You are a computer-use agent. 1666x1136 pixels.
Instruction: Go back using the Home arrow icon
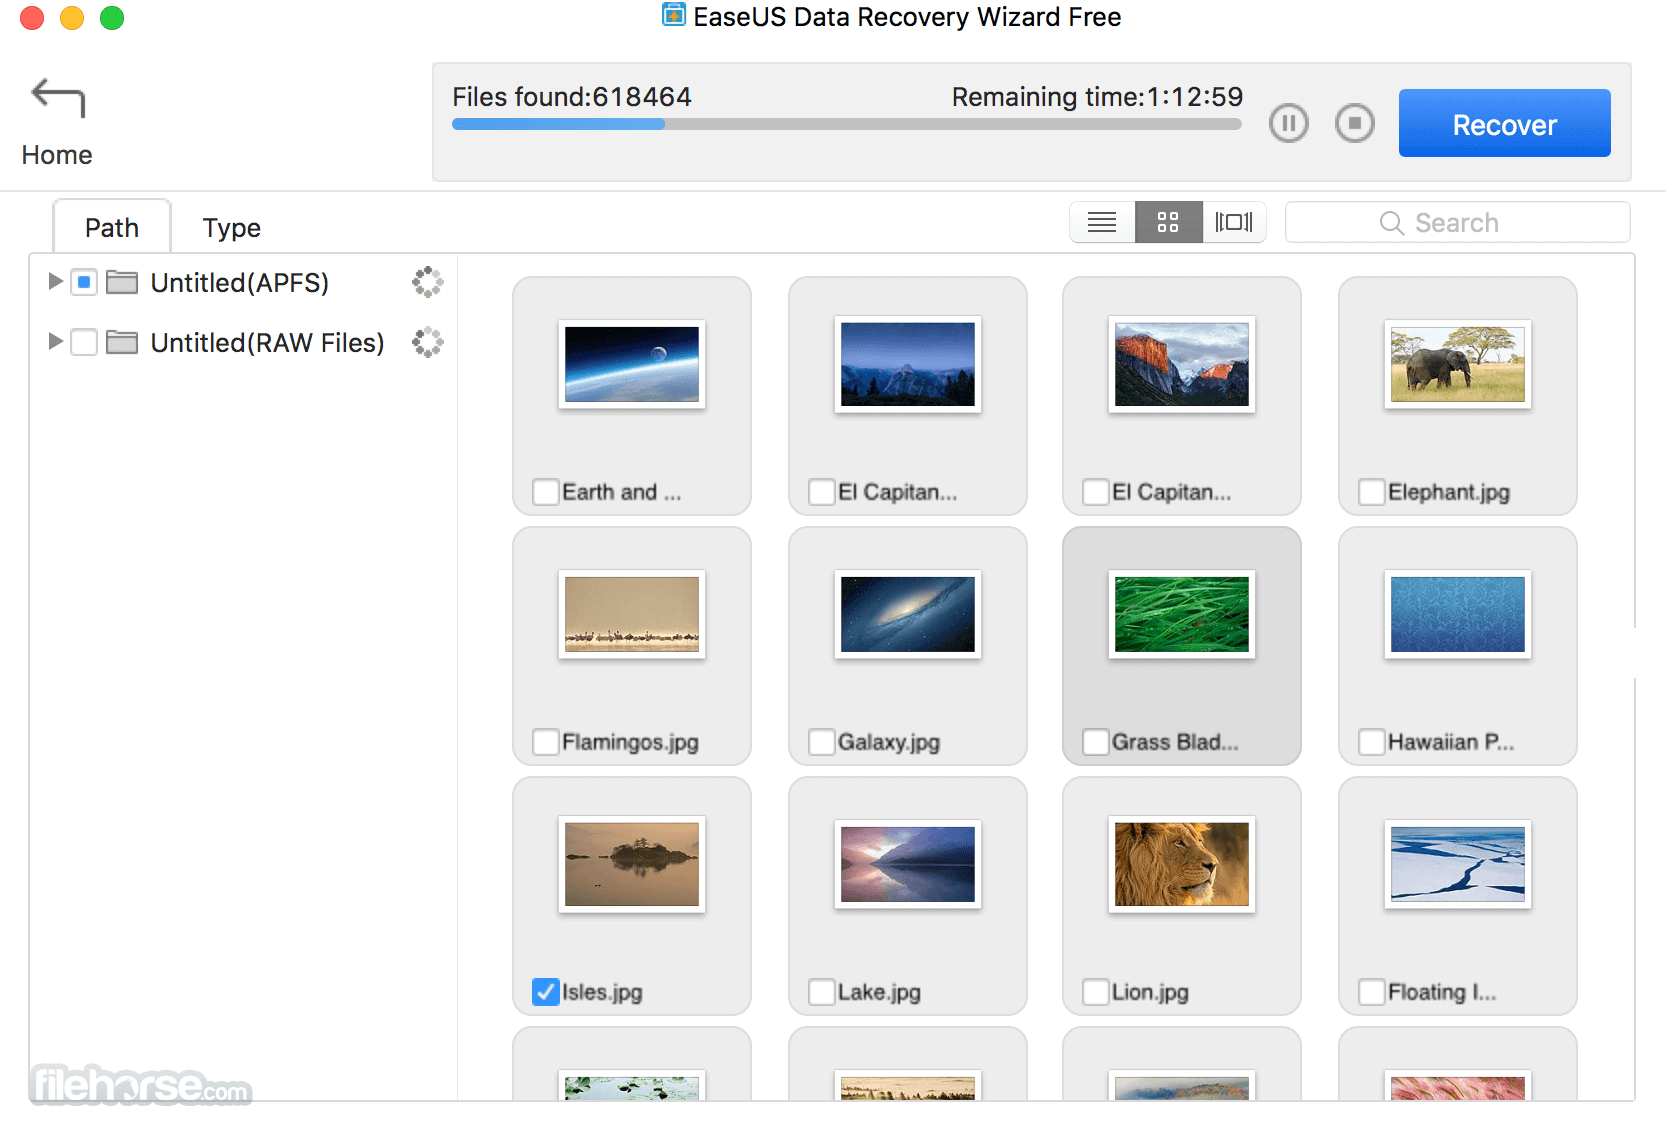58,98
